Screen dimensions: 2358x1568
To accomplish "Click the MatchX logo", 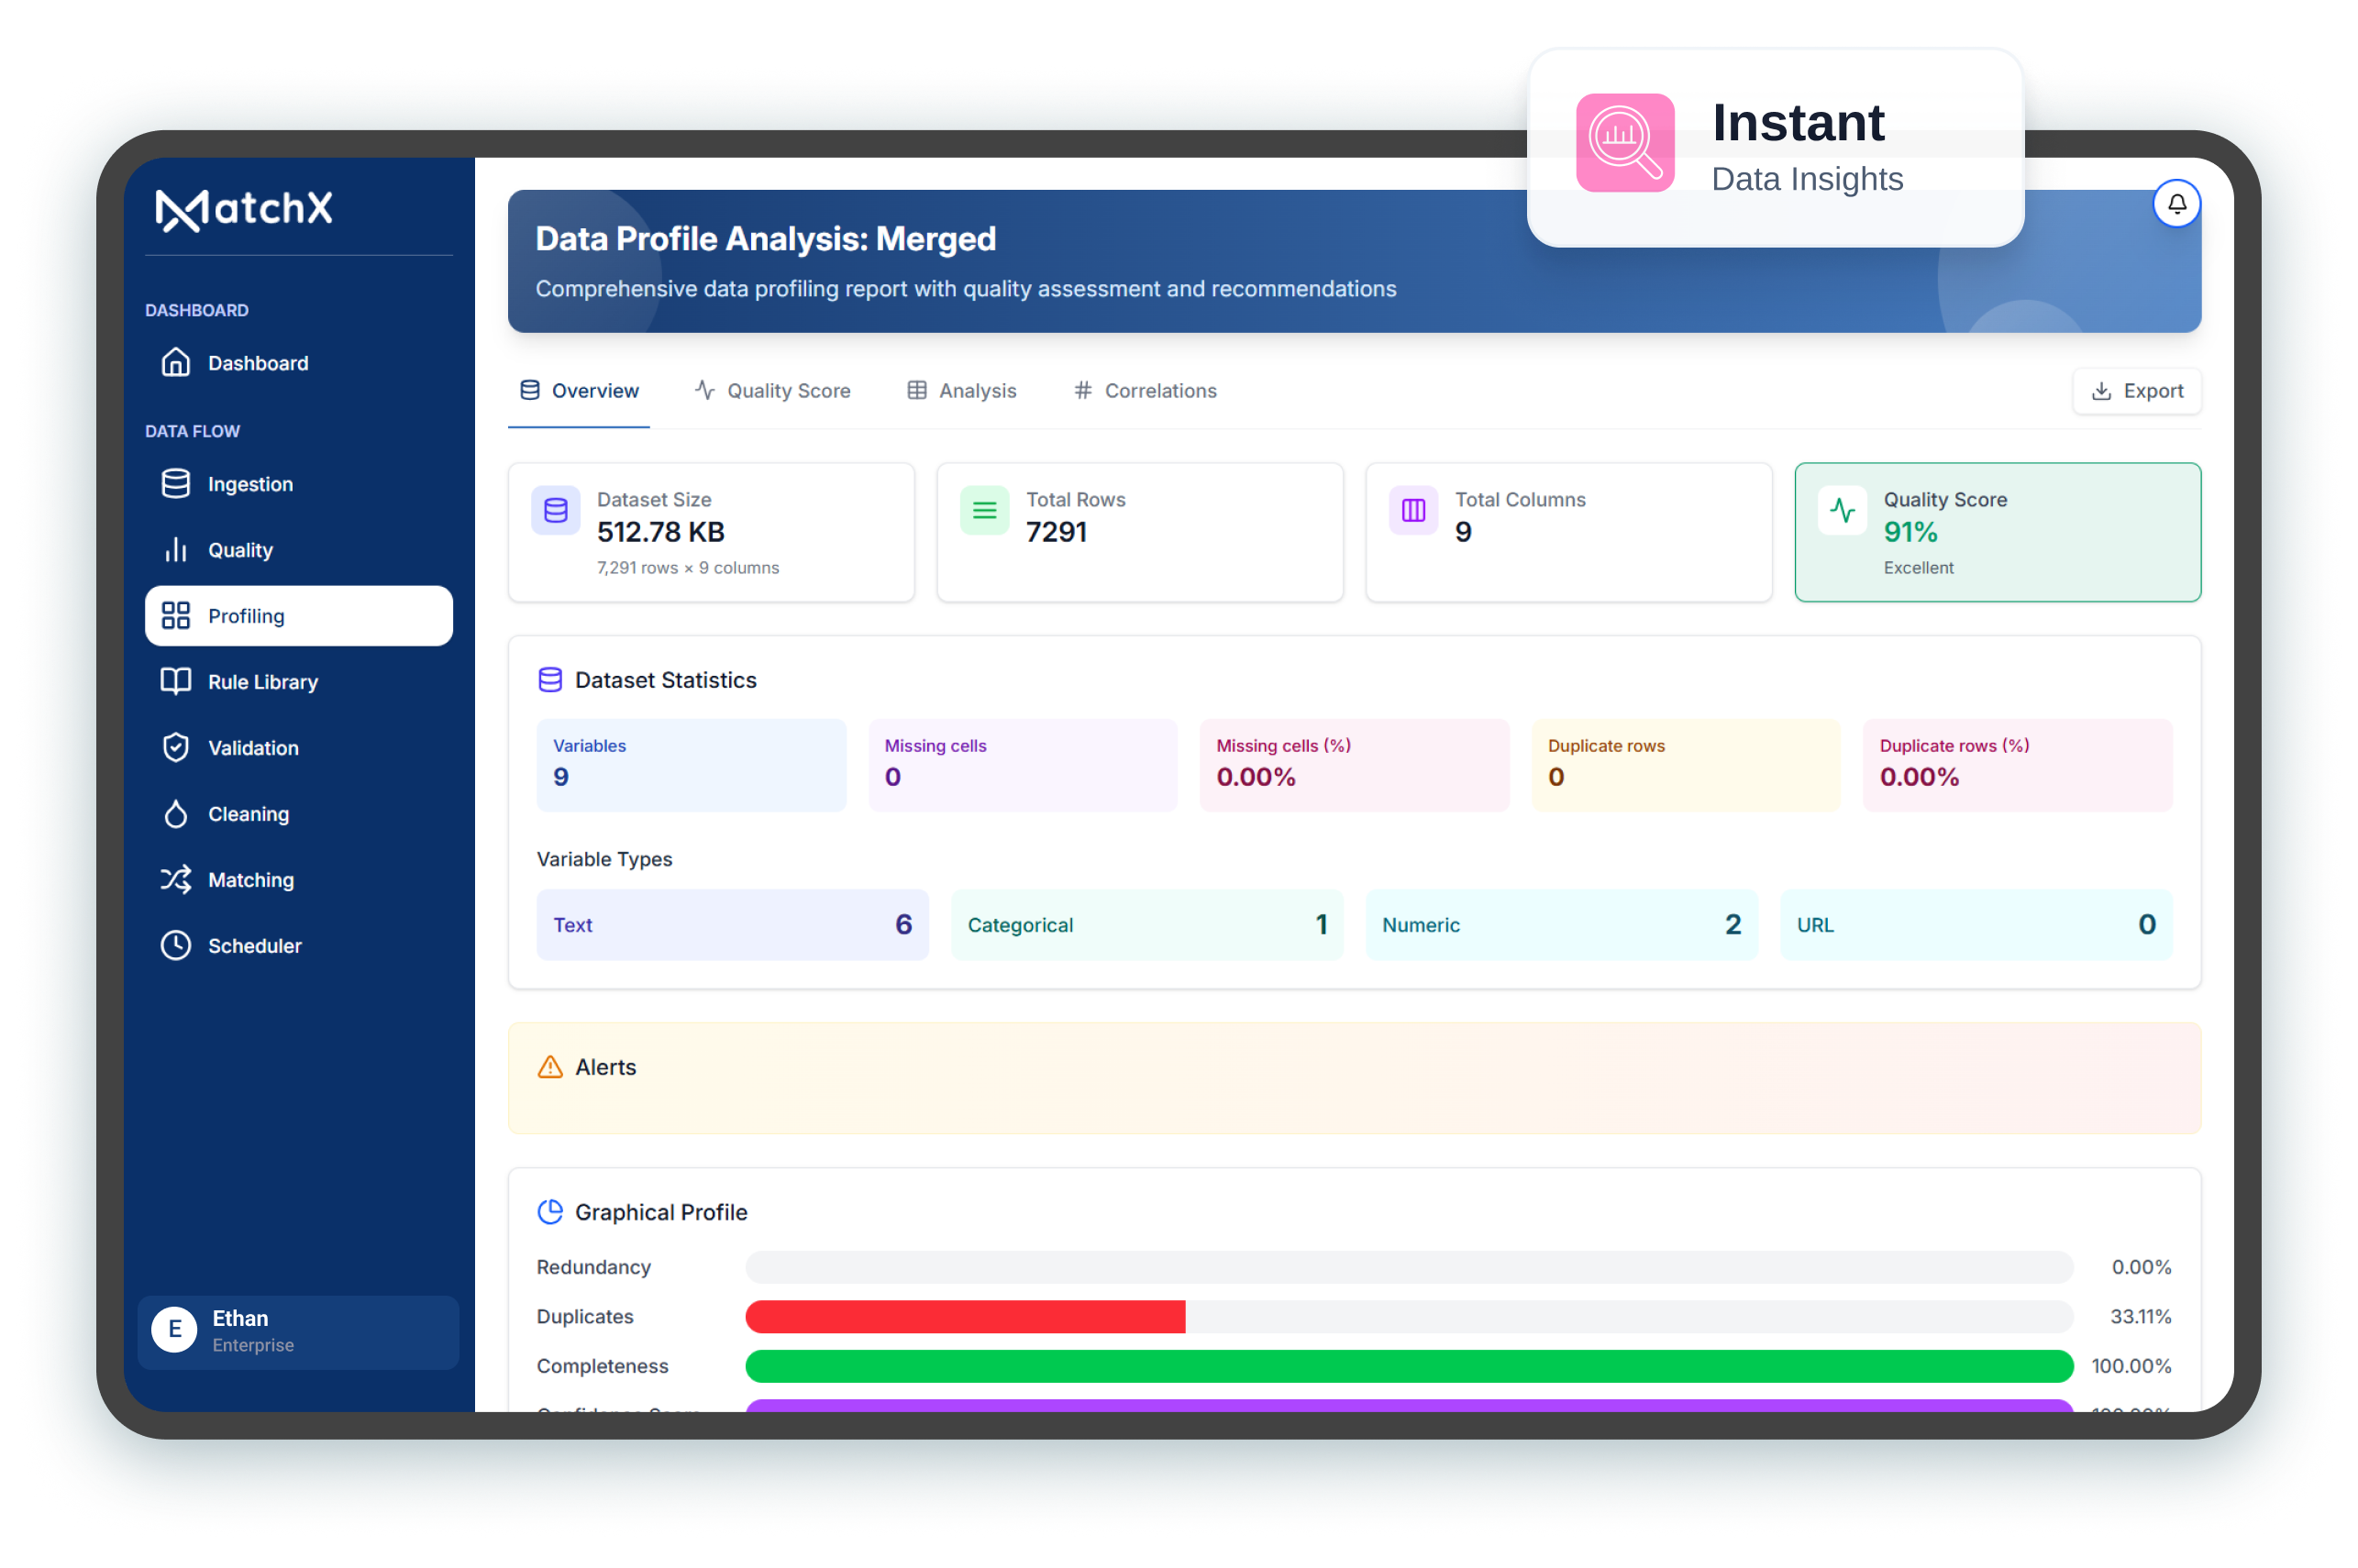I will click(x=243, y=210).
